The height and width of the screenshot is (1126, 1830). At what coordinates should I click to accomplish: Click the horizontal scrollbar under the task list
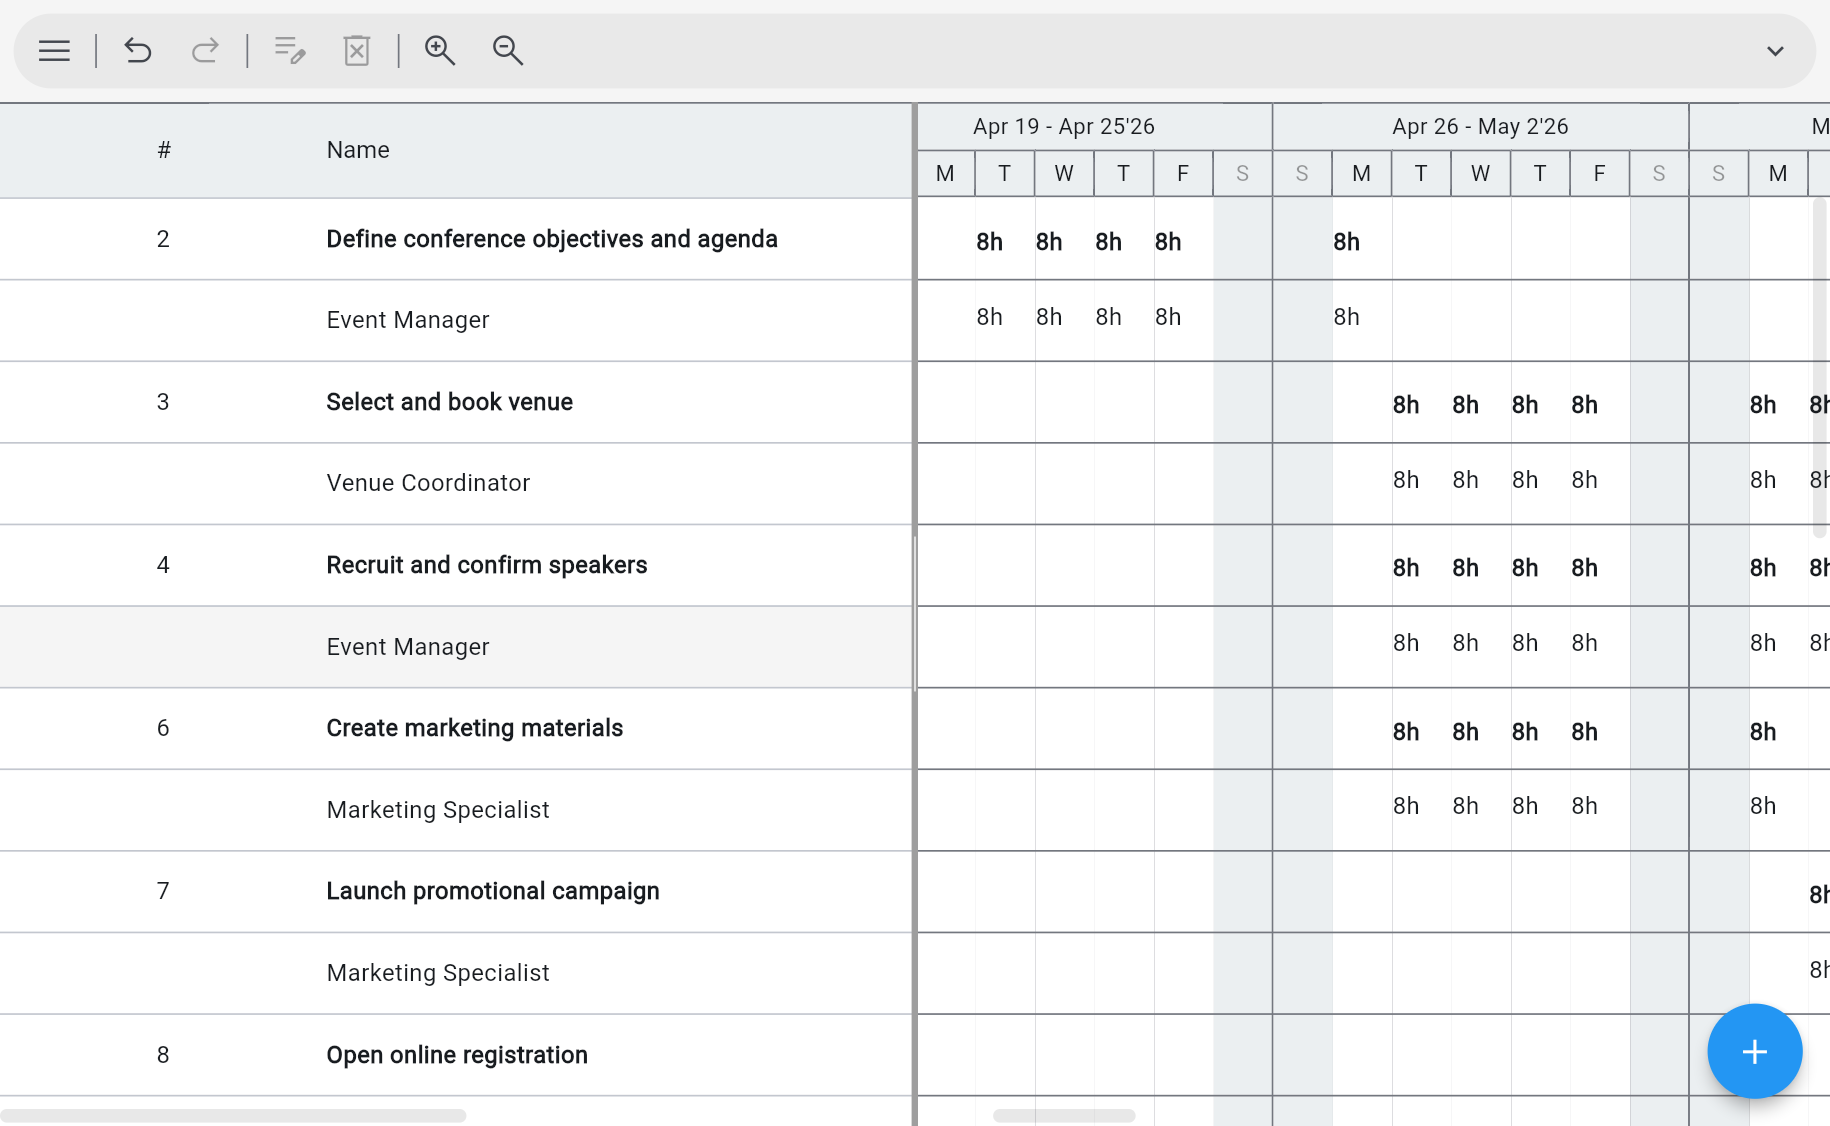pos(235,1114)
